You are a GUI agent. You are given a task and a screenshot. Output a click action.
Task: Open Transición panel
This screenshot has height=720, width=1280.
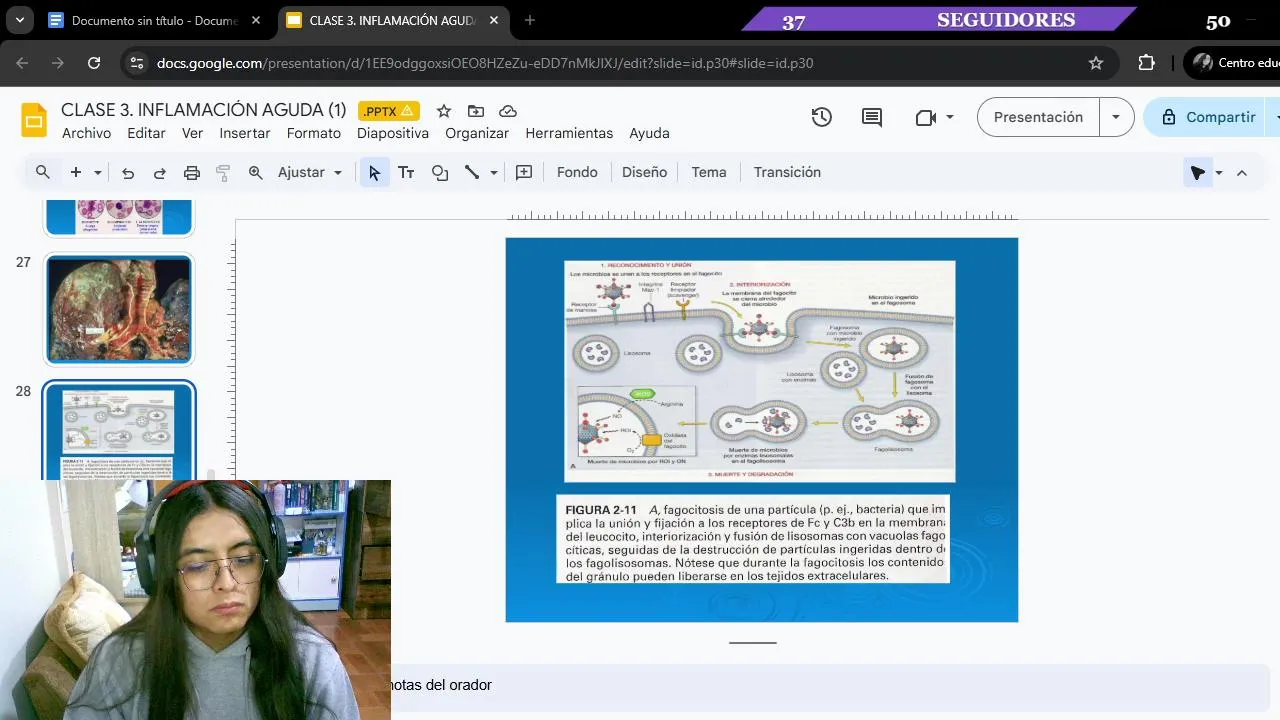pos(787,172)
